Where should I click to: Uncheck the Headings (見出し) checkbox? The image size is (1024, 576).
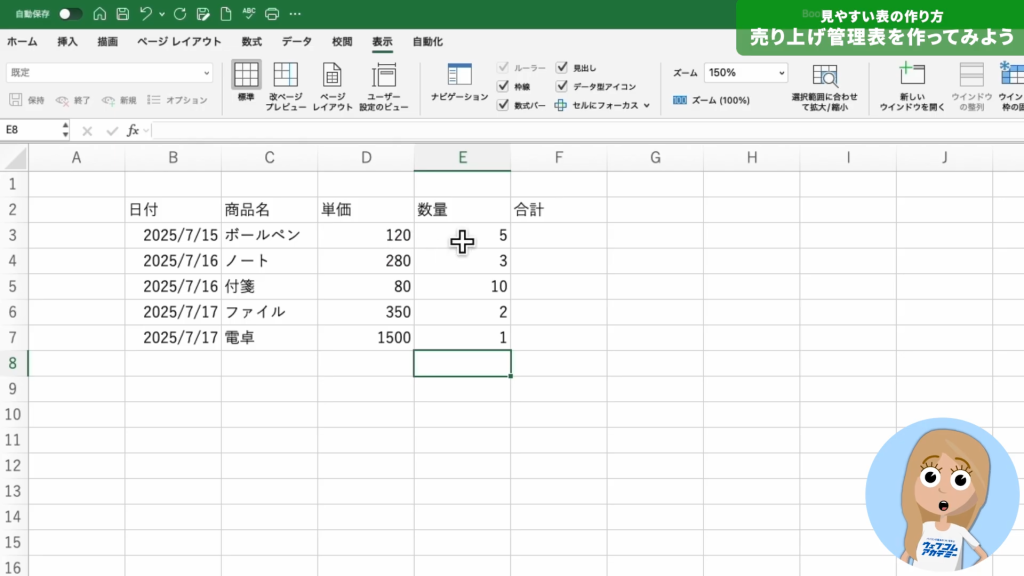tap(562, 68)
